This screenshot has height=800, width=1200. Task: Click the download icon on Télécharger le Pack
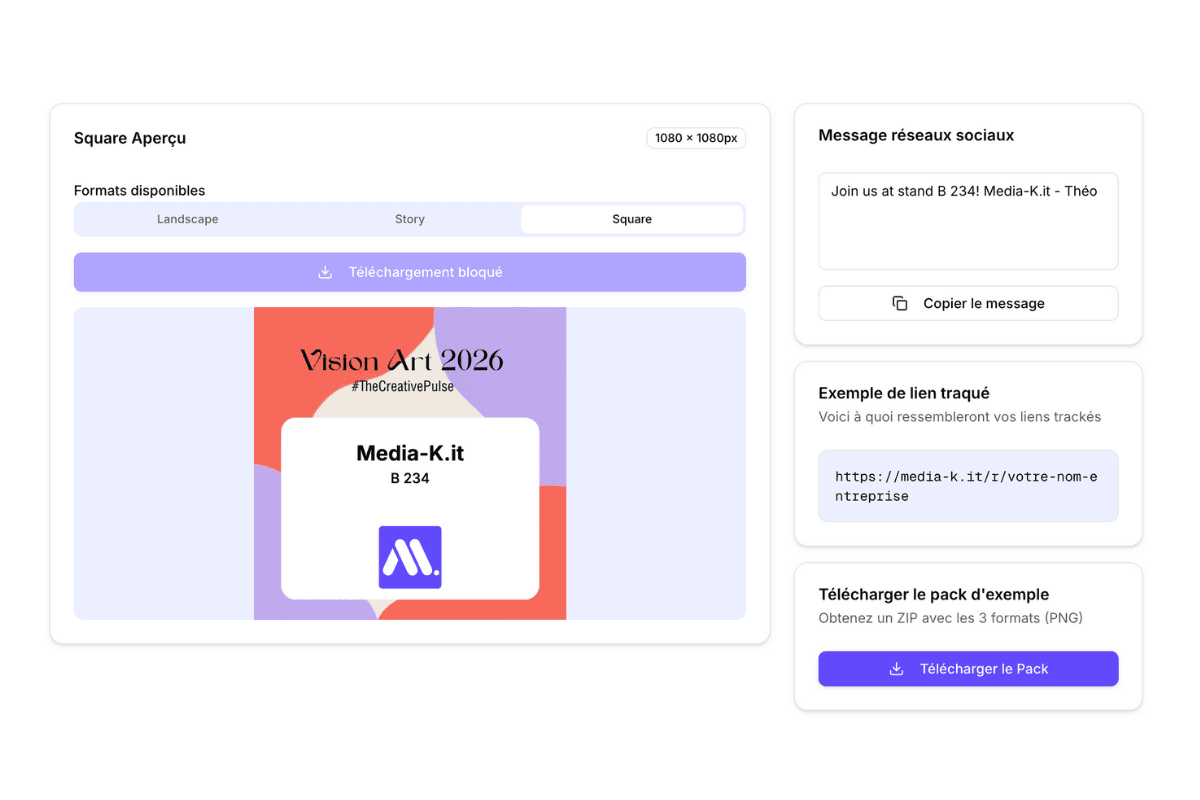pyautogui.click(x=895, y=668)
